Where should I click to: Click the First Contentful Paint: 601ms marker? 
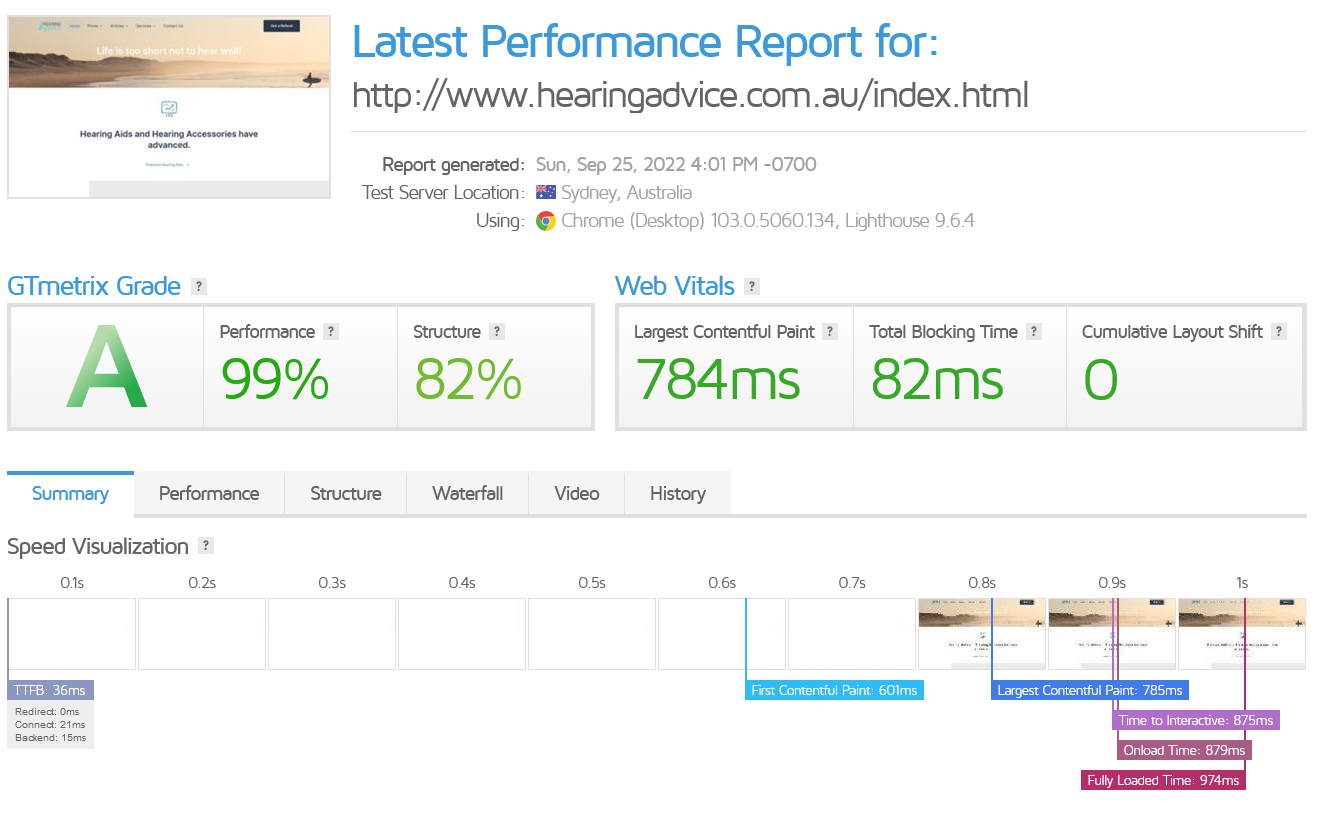point(834,690)
